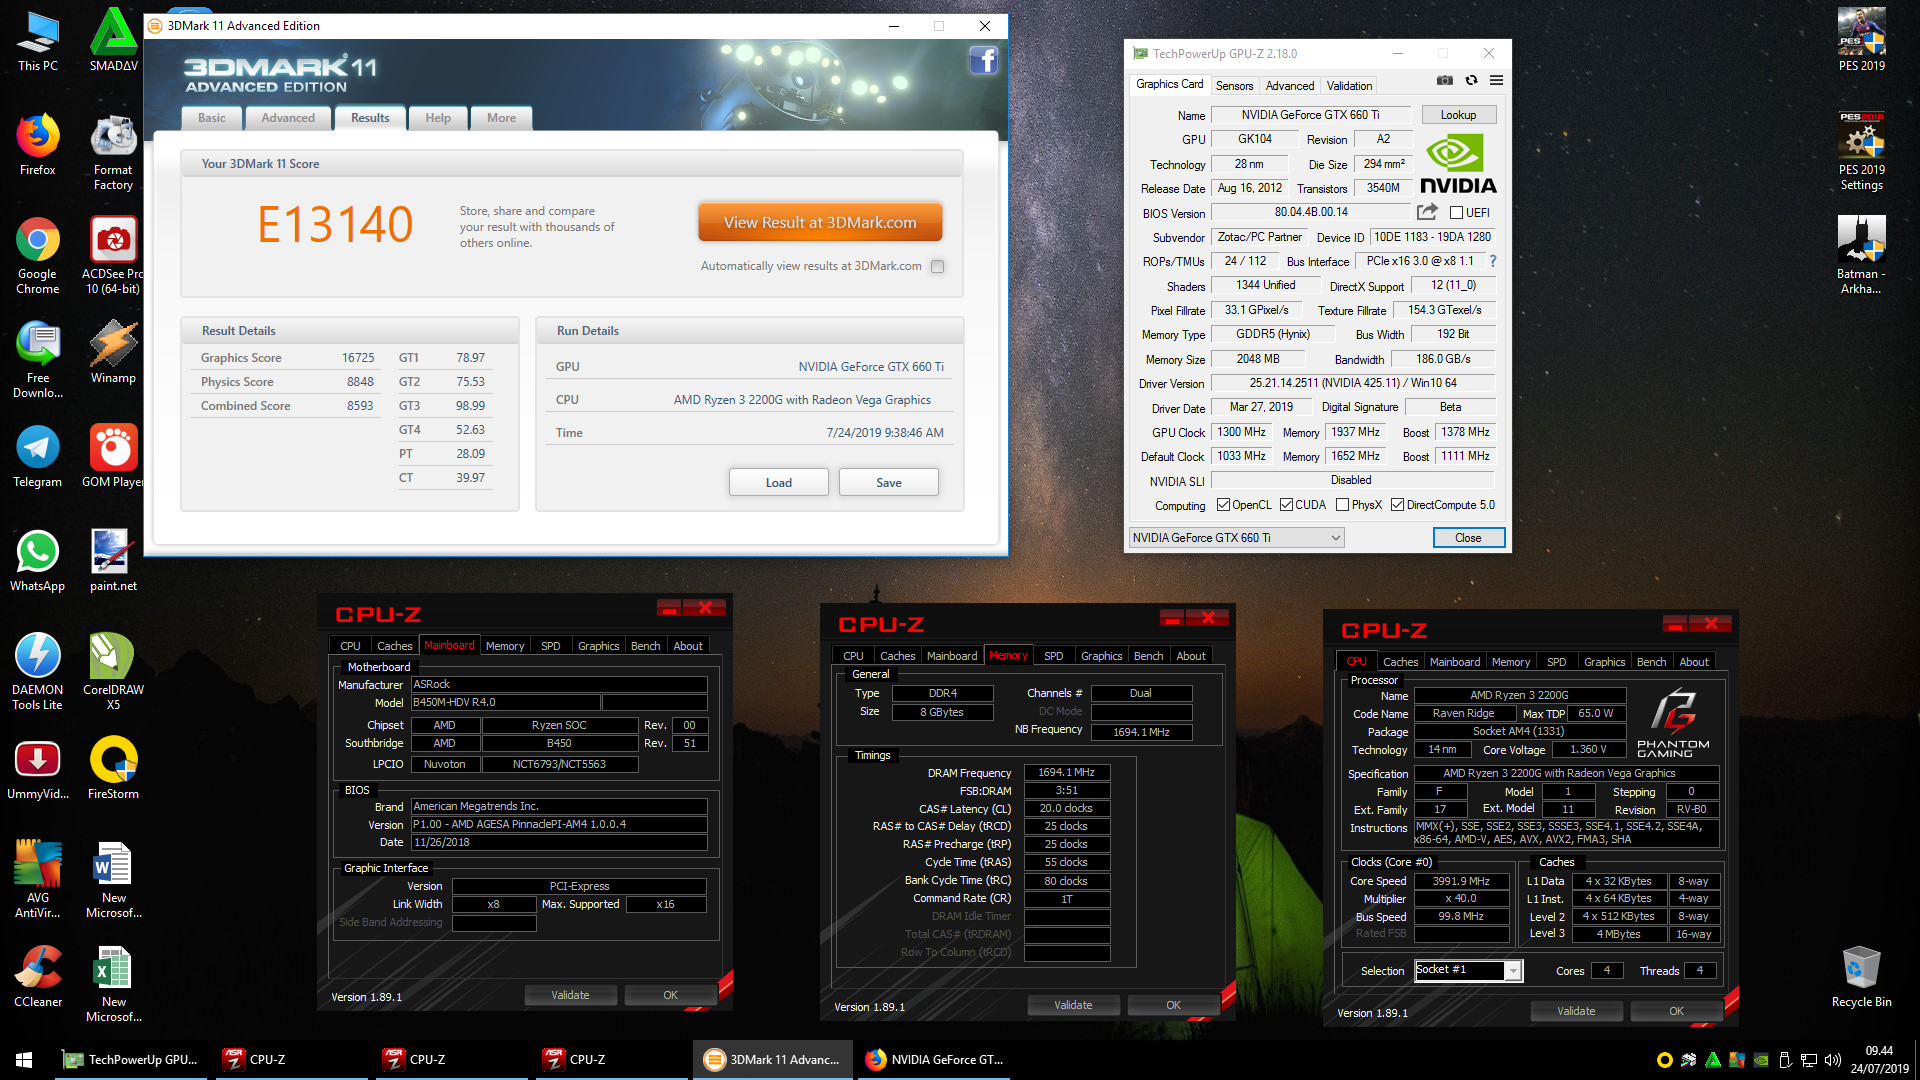The width and height of the screenshot is (1920, 1080).
Task: Open the SMADAV desktop icon
Action: (x=114, y=41)
